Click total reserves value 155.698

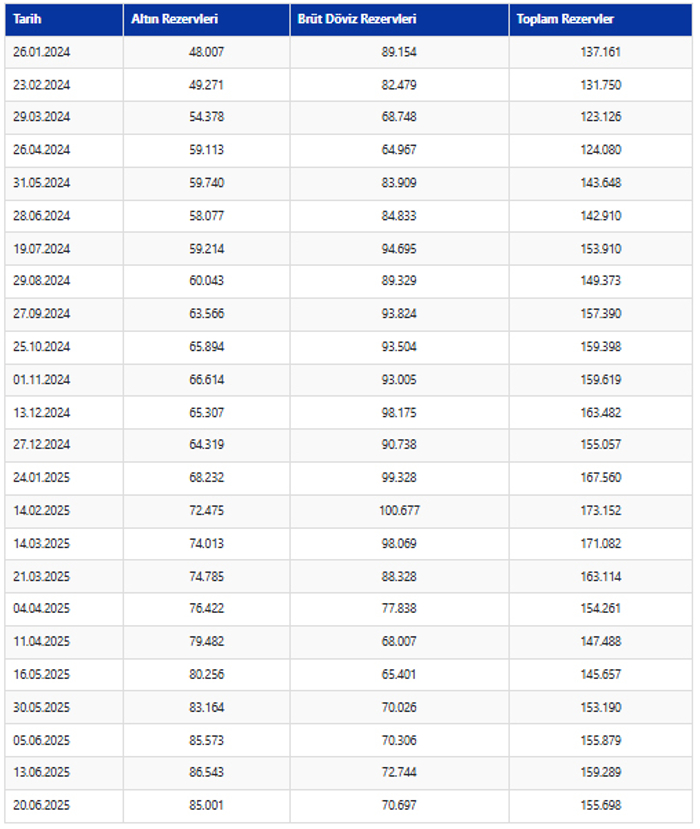pyautogui.click(x=601, y=806)
